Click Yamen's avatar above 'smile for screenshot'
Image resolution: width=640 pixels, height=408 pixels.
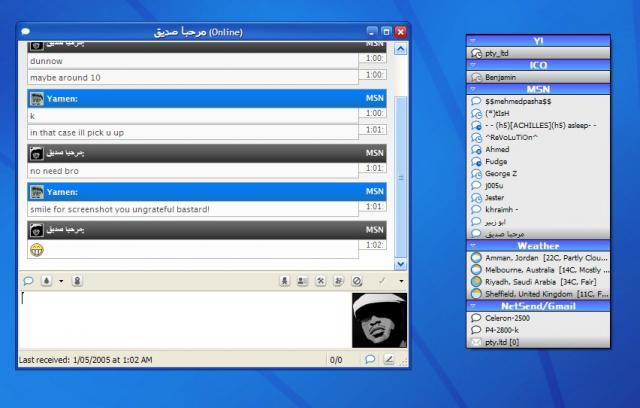[x=37, y=192]
